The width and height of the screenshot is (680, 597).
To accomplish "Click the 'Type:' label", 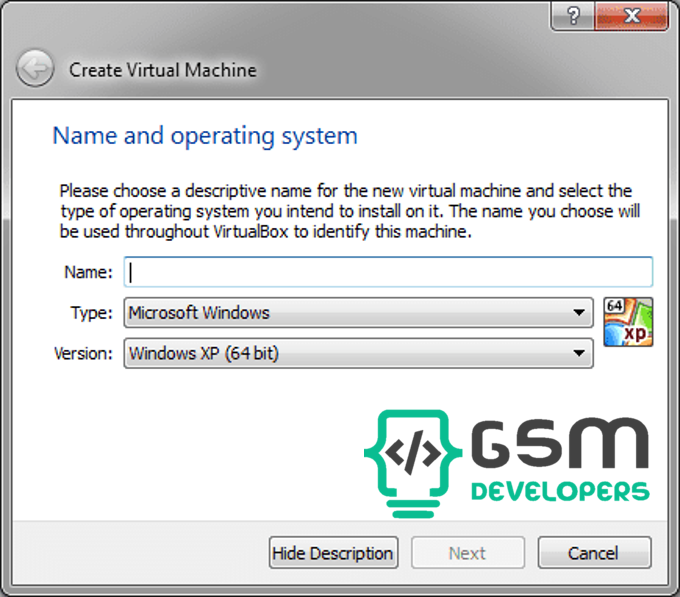I will click(x=92, y=313).
